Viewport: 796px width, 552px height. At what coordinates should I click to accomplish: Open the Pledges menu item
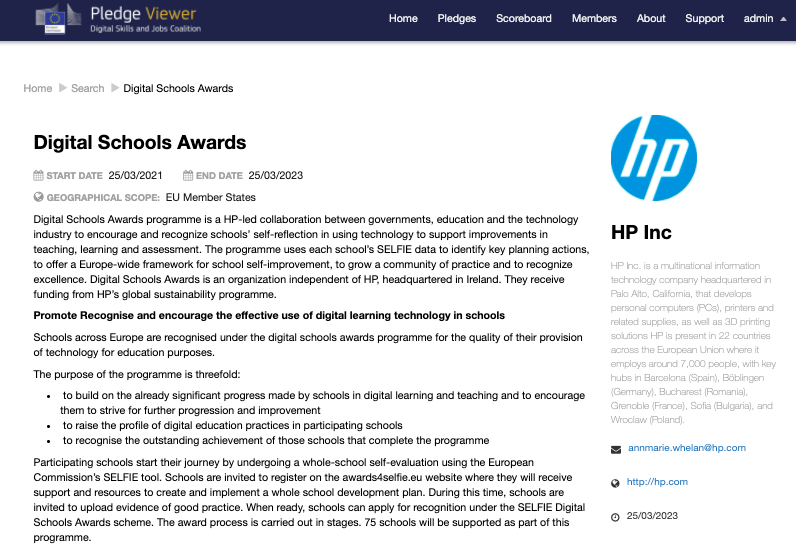[x=456, y=18]
